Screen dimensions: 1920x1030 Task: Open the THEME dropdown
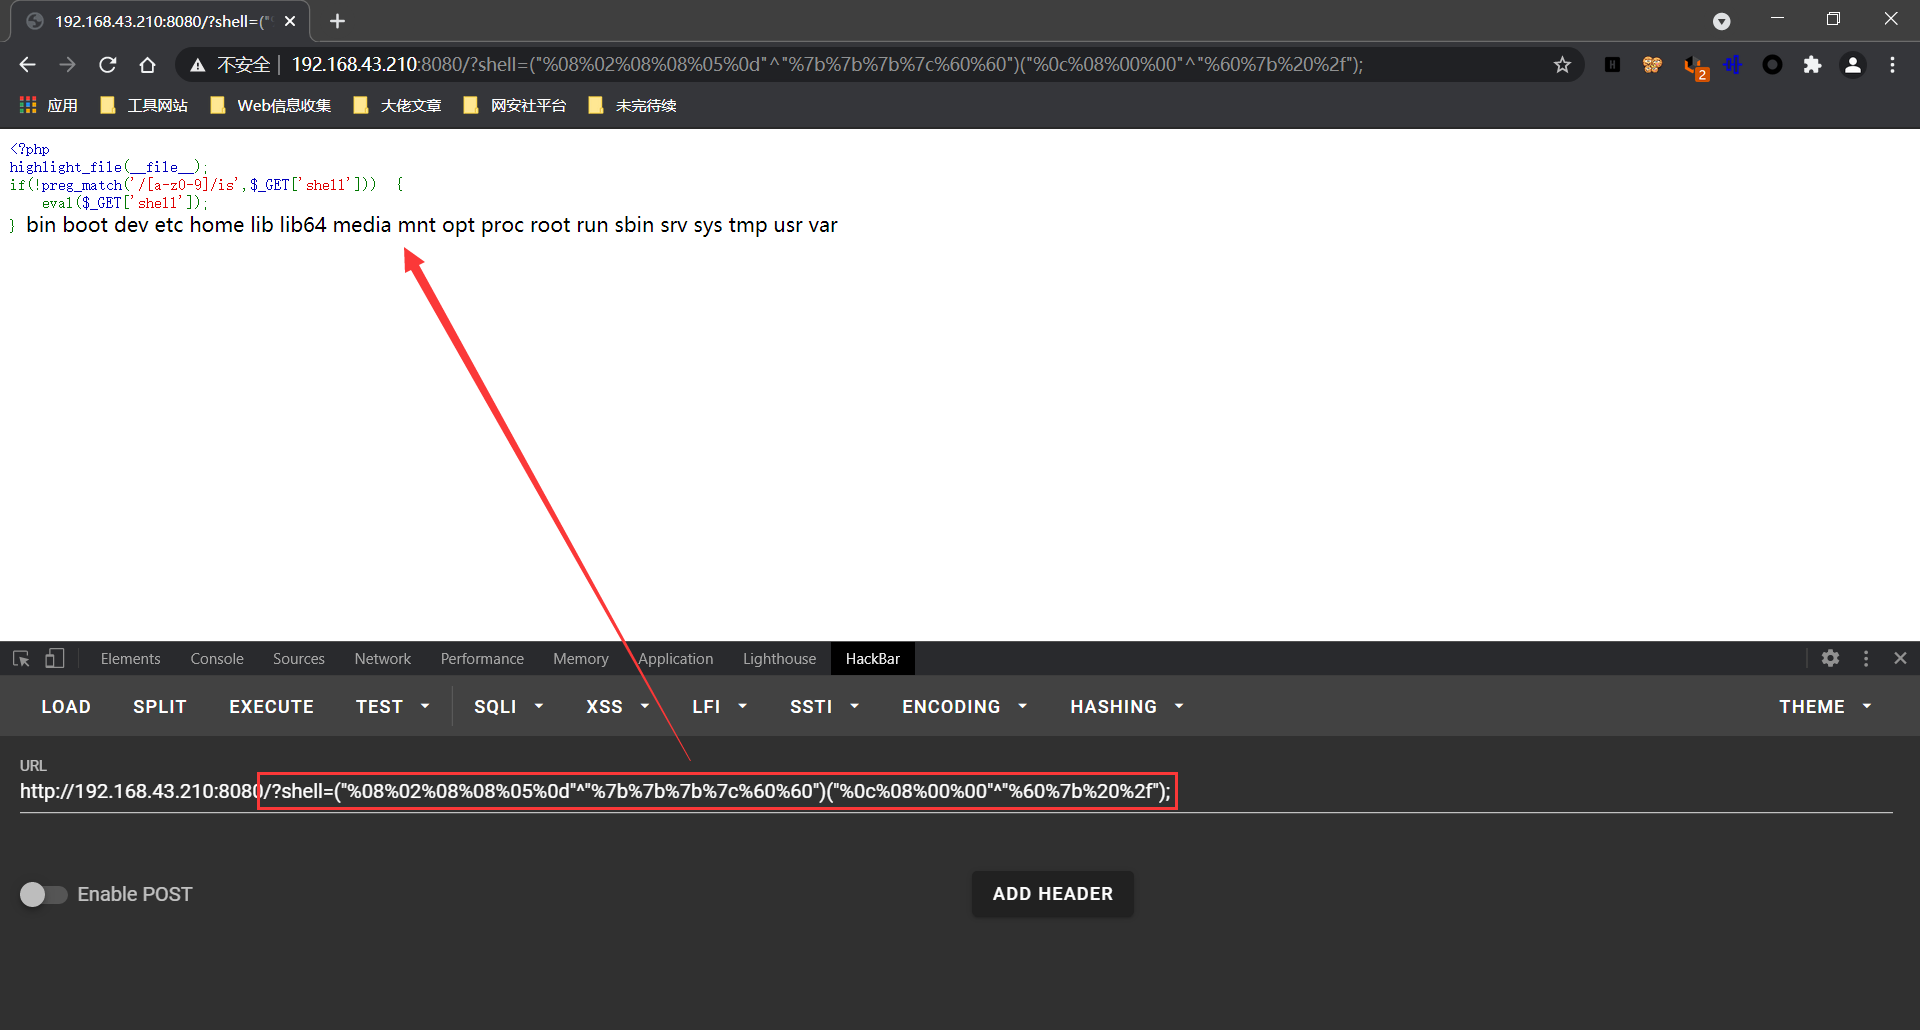pos(1825,707)
